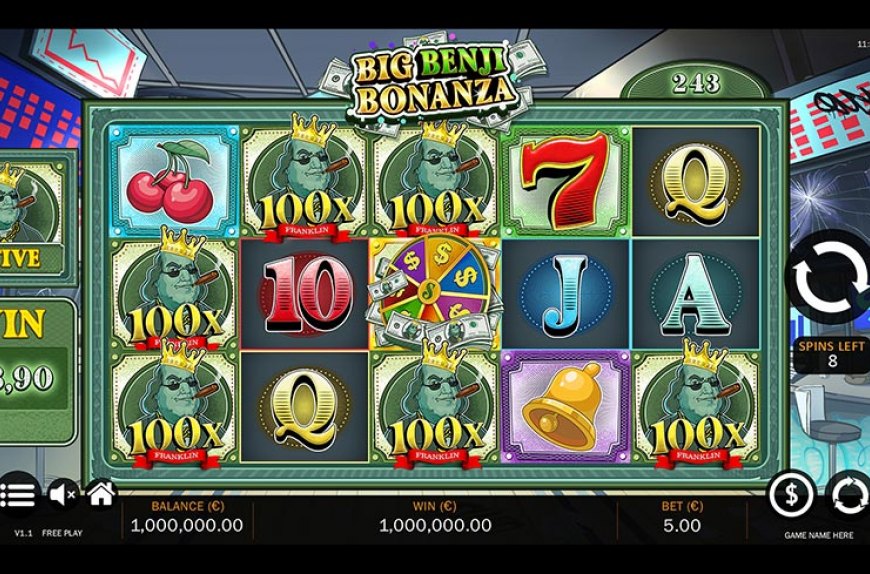Click the golden bell symbol
Screen dimensions: 870x574
565,407
